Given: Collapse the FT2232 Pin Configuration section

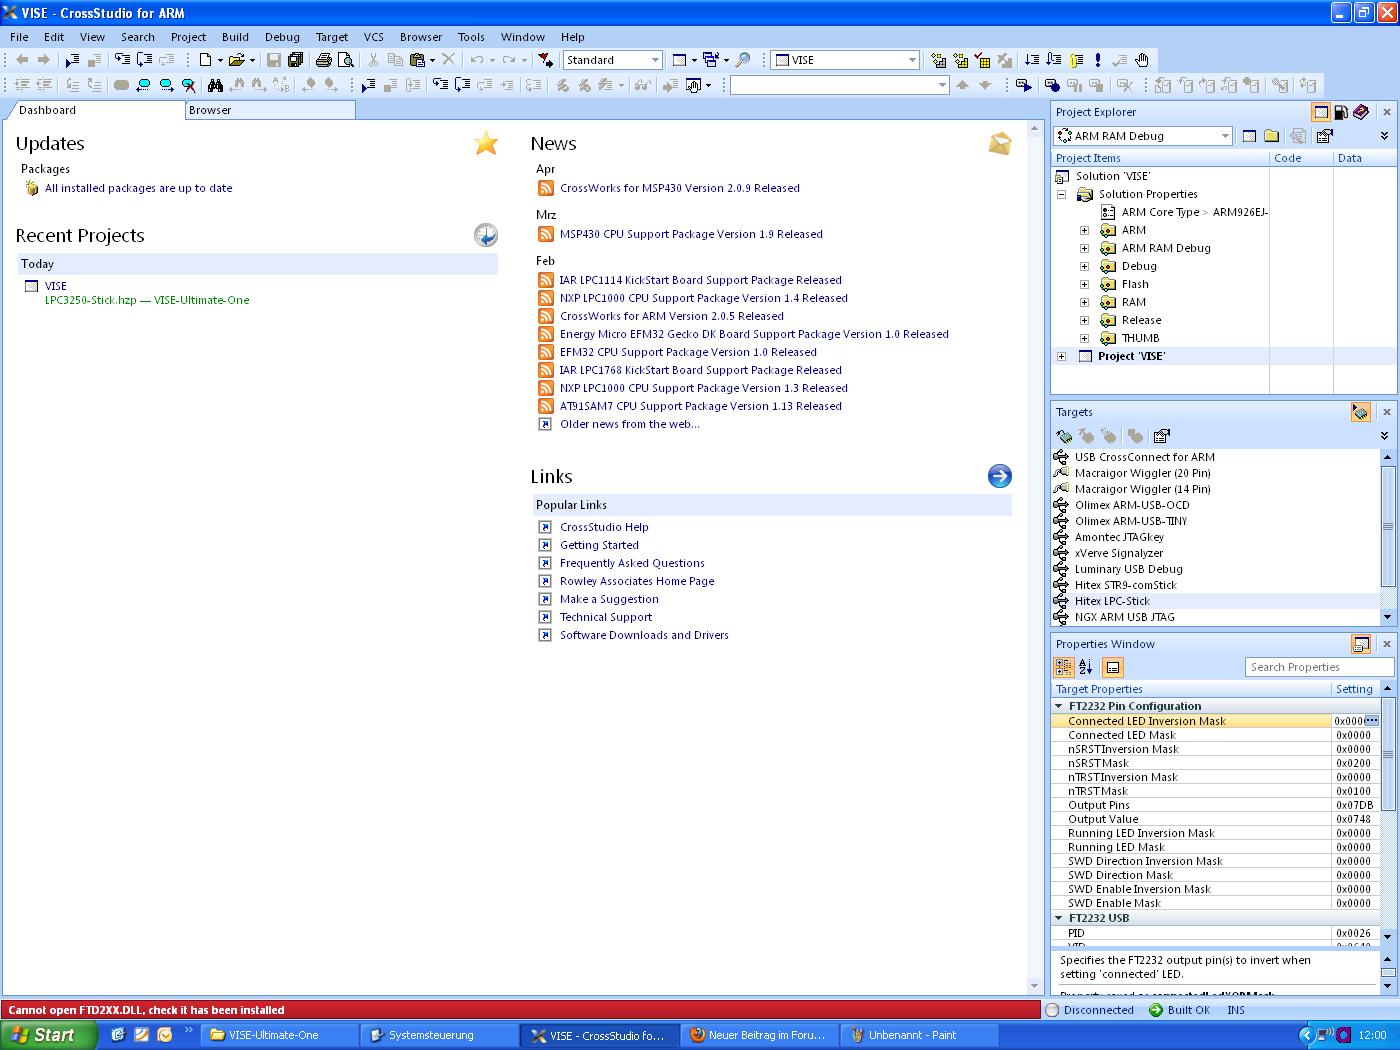Looking at the screenshot, I should click(1059, 706).
